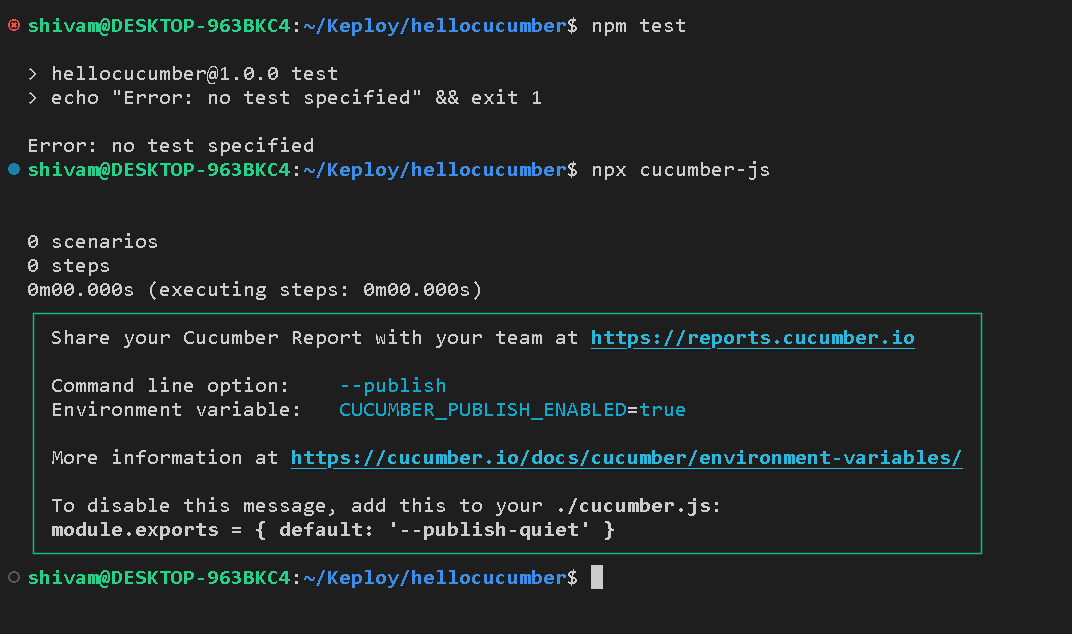Open the cucumber.io environment-variables docs link
This screenshot has height=634, width=1072.
(x=626, y=458)
